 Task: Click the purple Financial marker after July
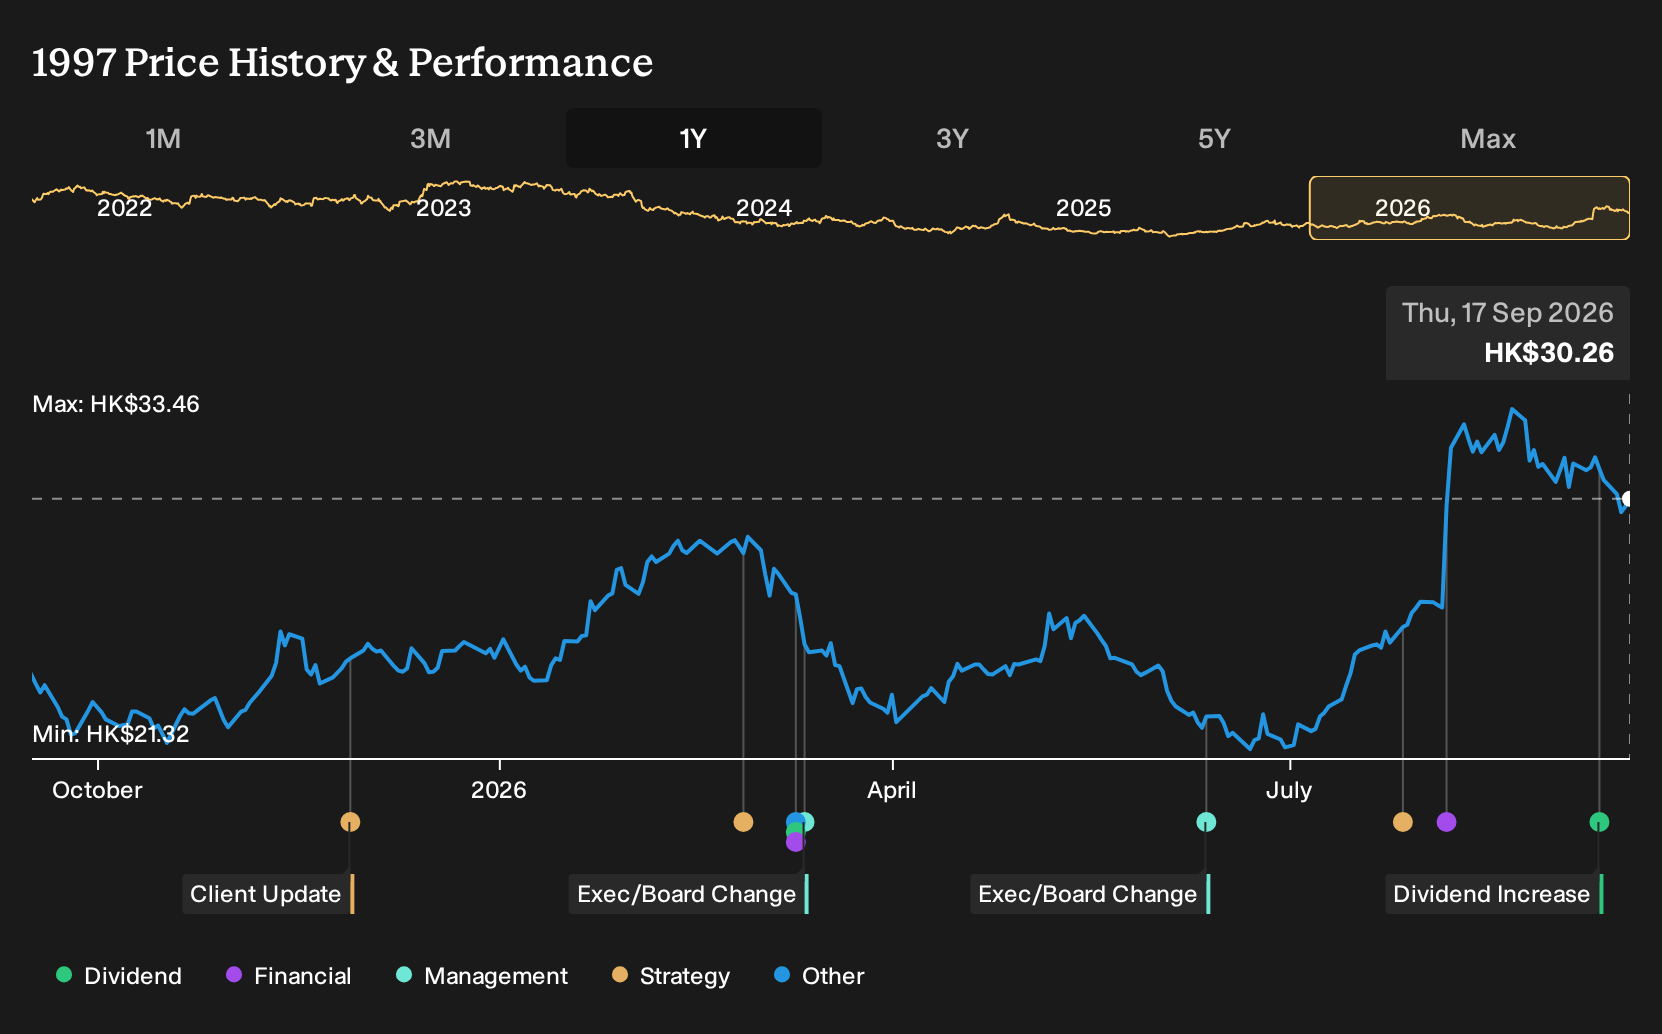pos(1446,822)
